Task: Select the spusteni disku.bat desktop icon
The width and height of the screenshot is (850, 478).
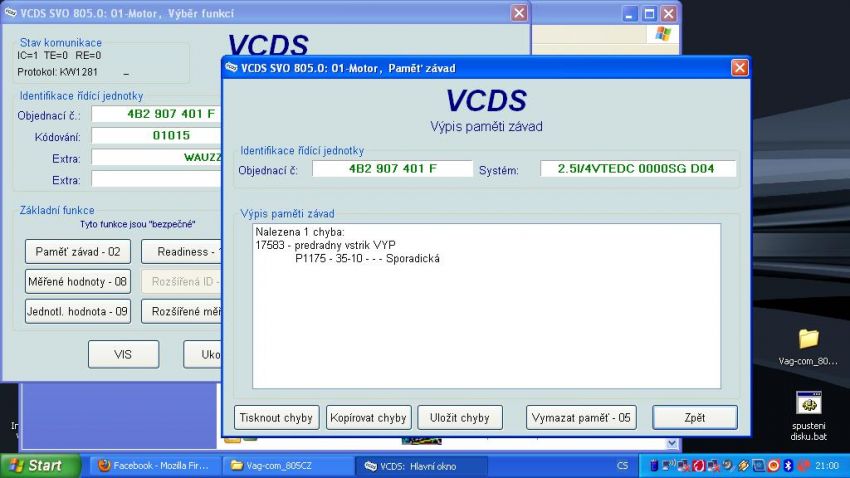Action: pos(808,416)
